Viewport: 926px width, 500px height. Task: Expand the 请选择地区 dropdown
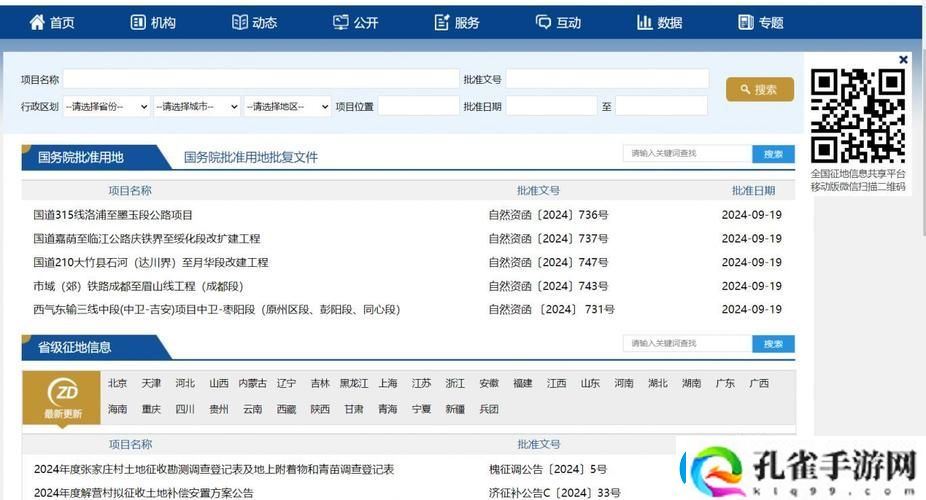coord(287,106)
